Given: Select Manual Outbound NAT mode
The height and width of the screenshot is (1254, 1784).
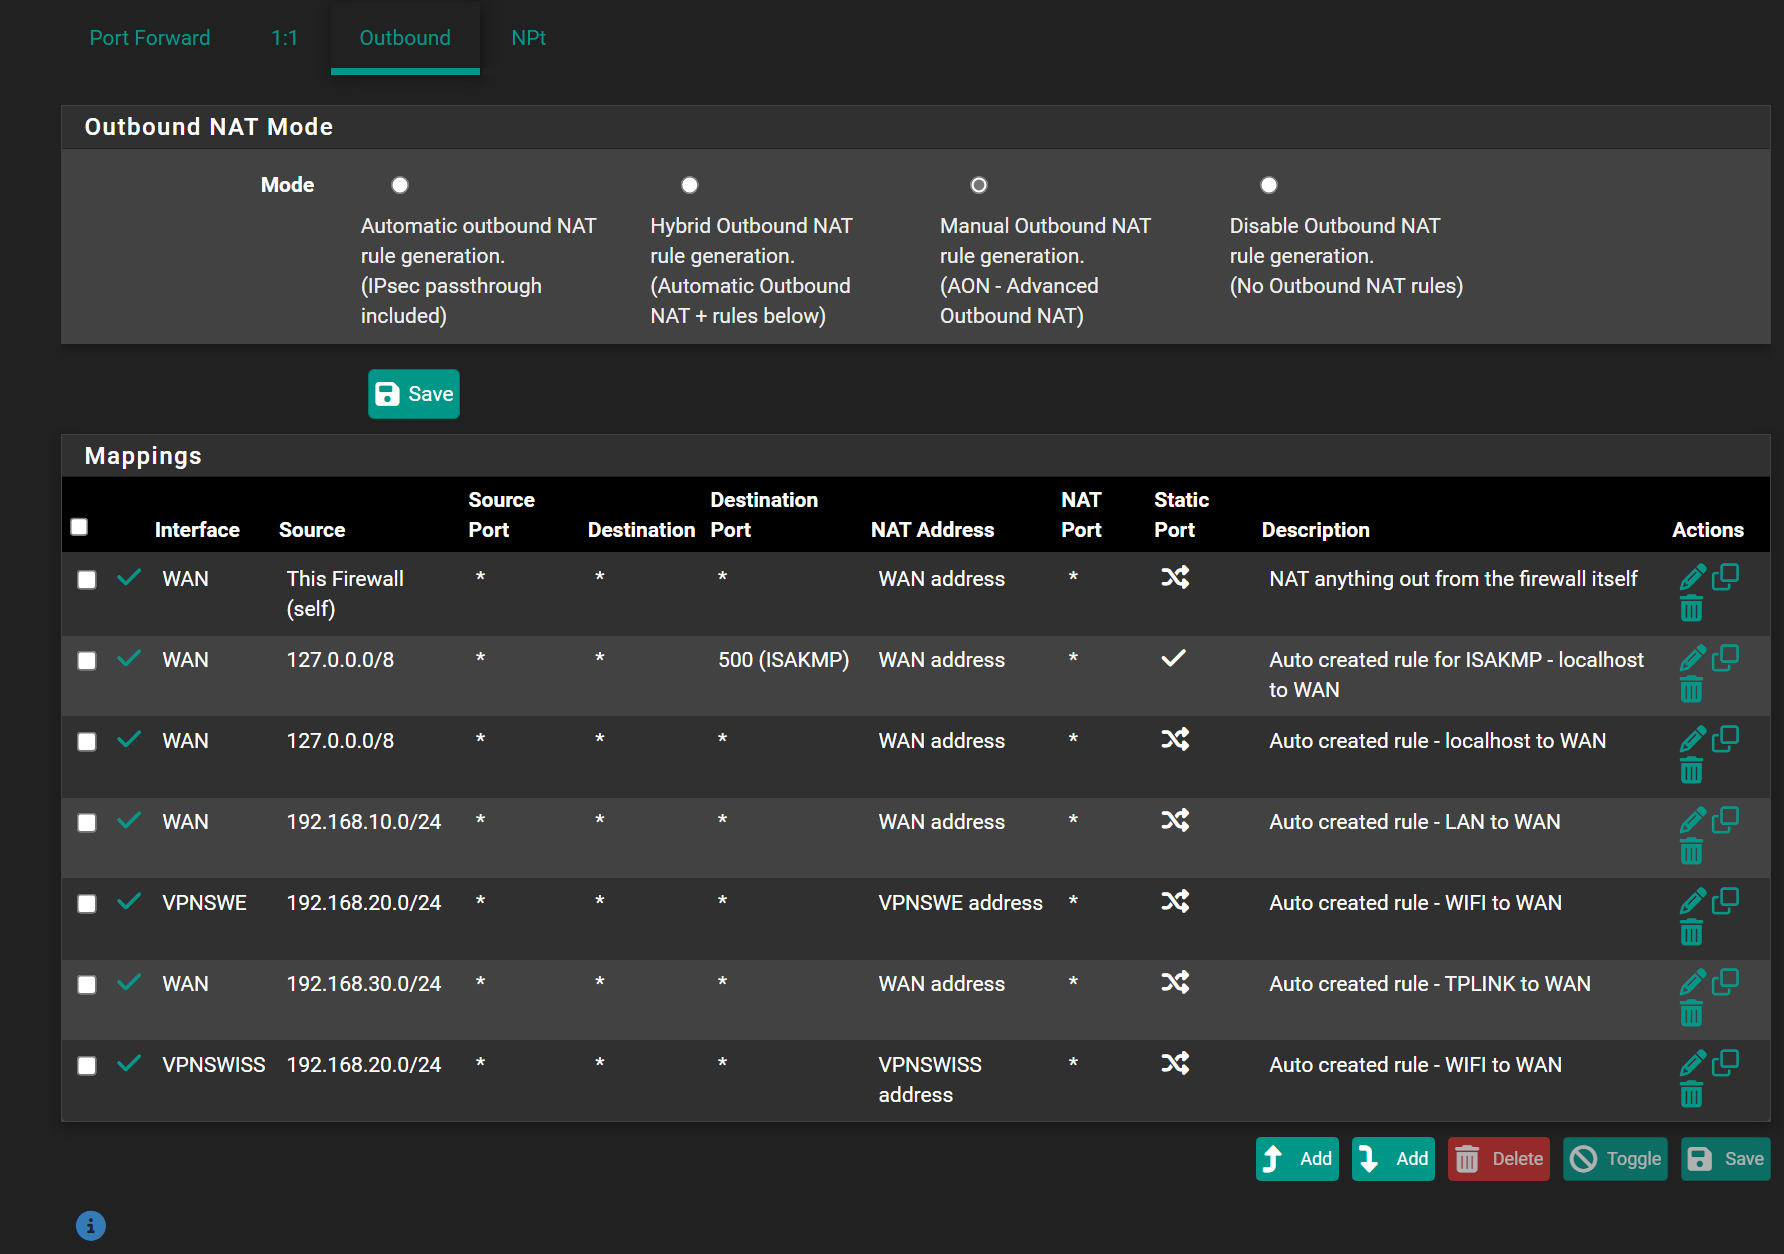Looking at the screenshot, I should coord(979,185).
